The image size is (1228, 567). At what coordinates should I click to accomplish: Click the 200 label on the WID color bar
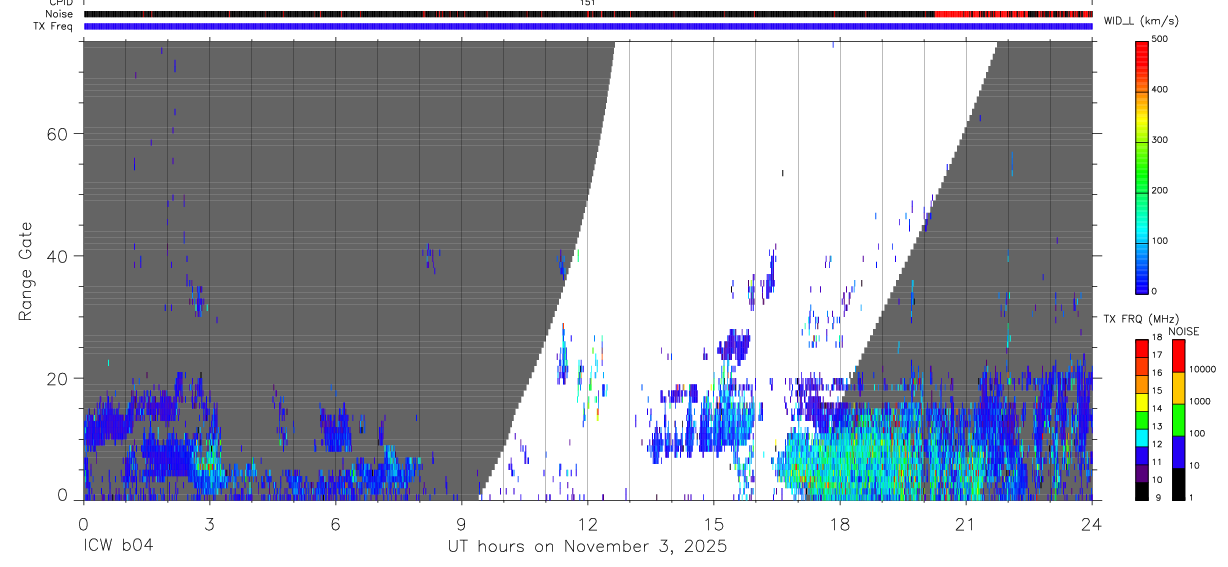pos(1159,191)
